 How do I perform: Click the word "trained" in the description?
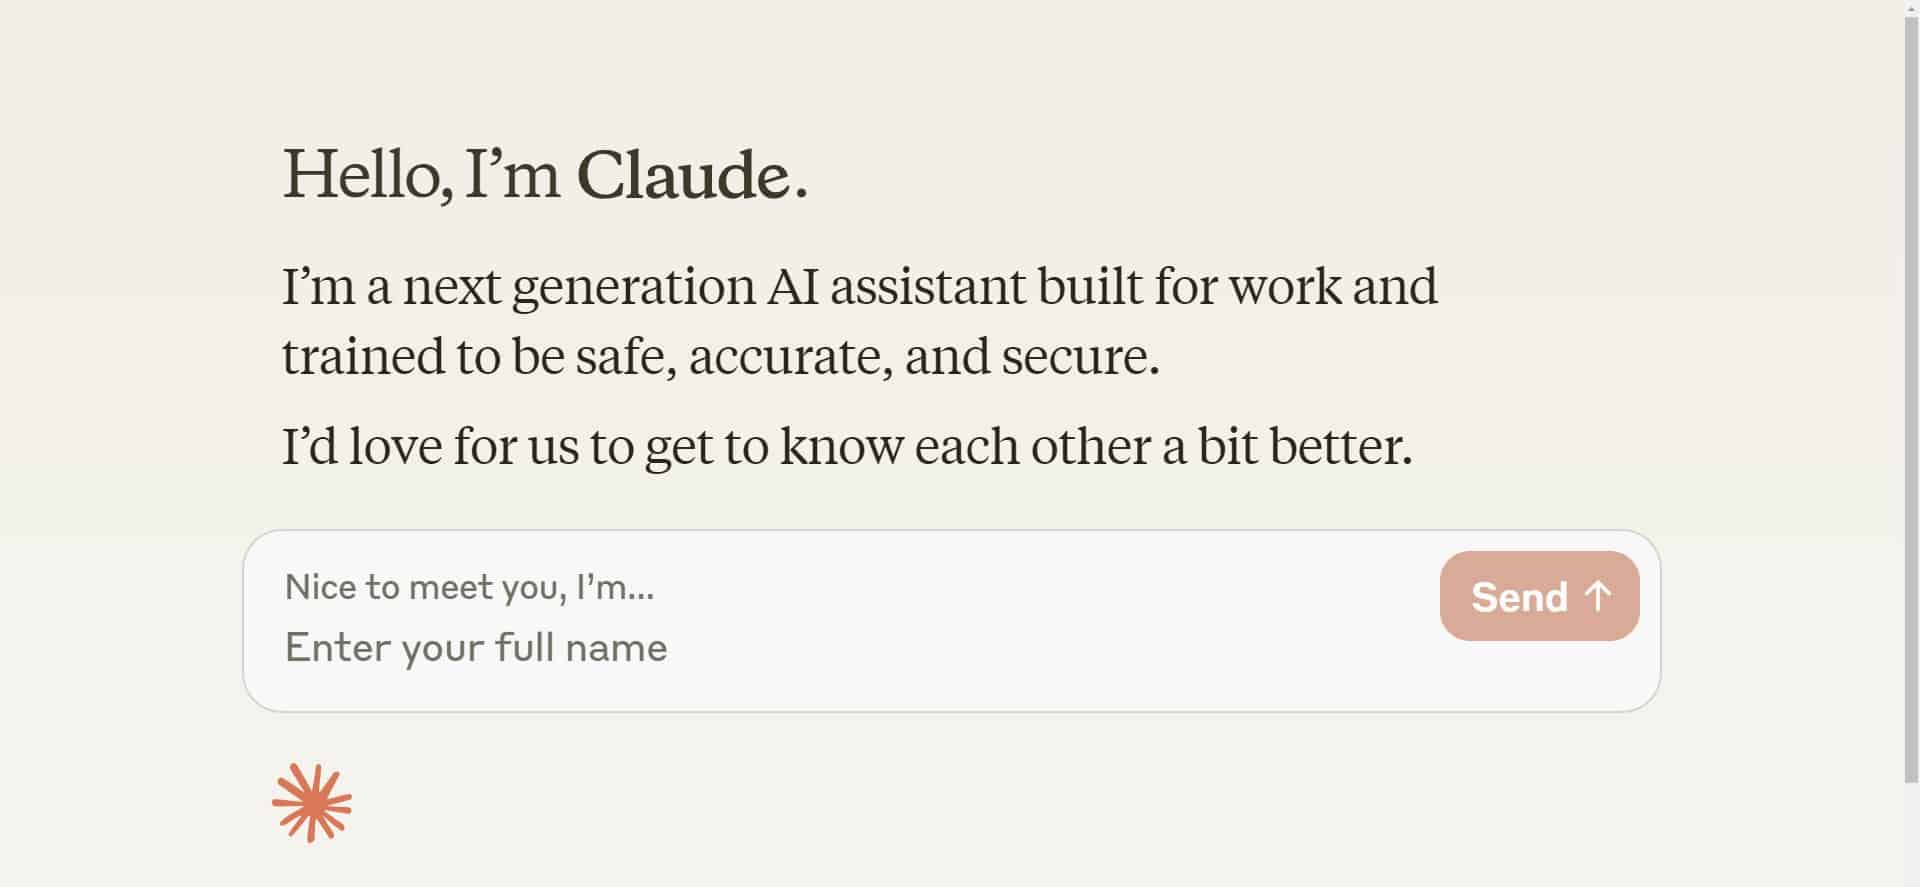coord(362,357)
